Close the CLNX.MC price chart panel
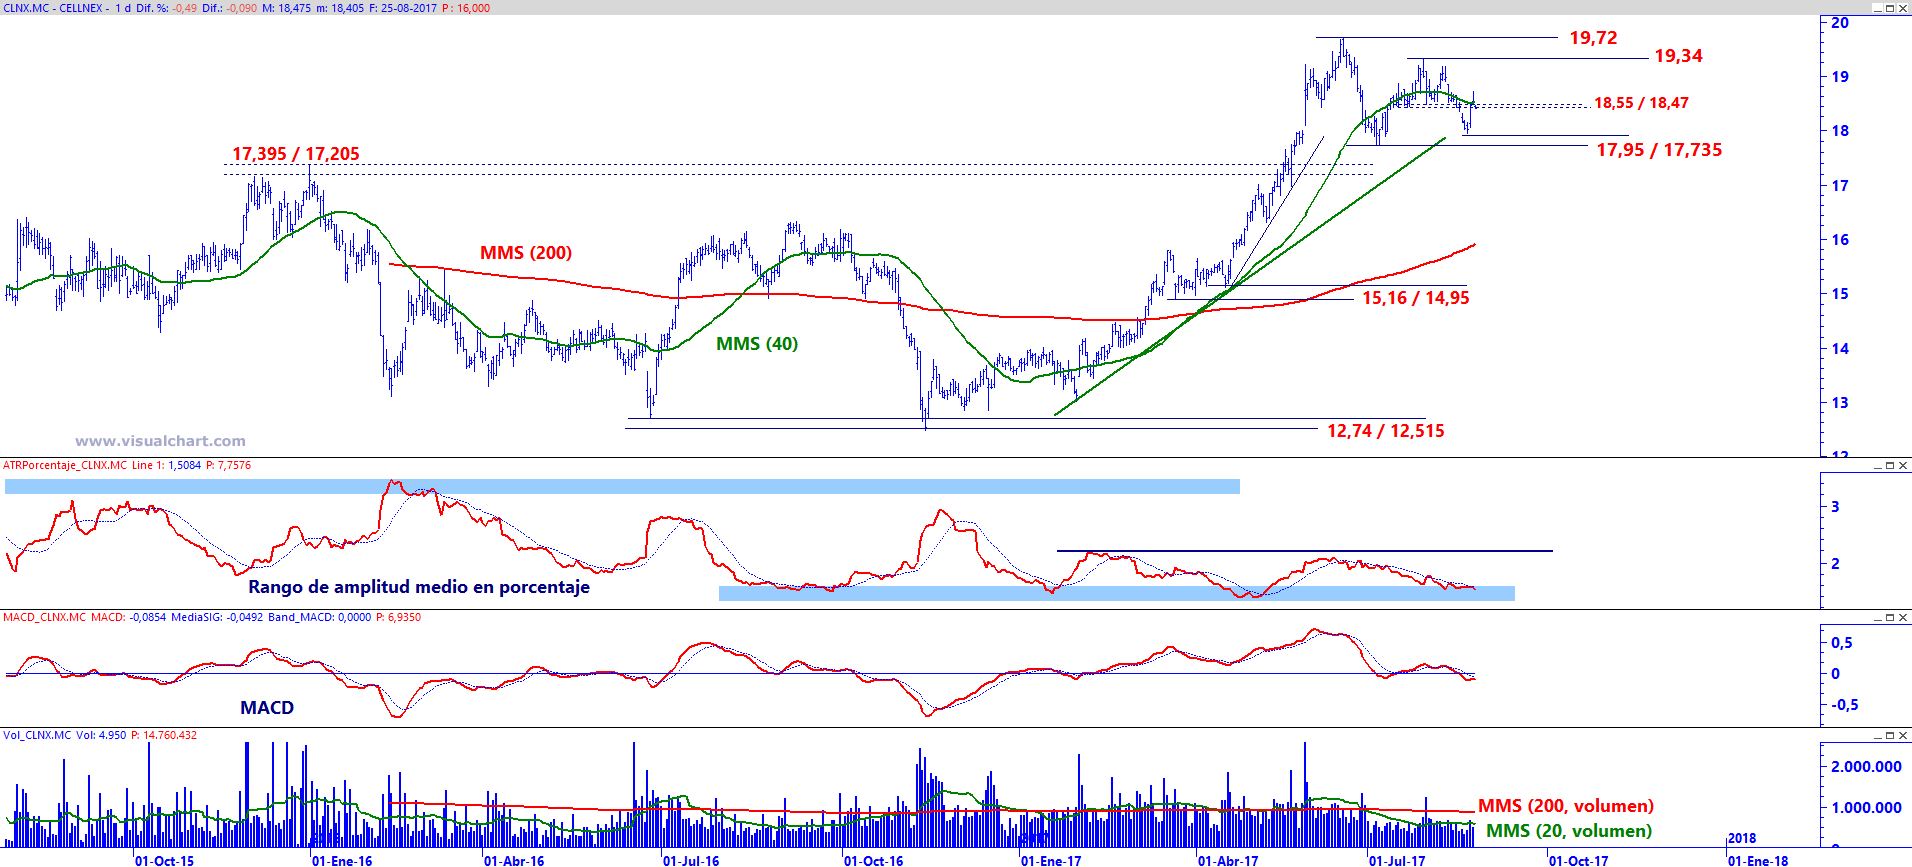Viewport: 1912px width, 867px height. [1903, 8]
